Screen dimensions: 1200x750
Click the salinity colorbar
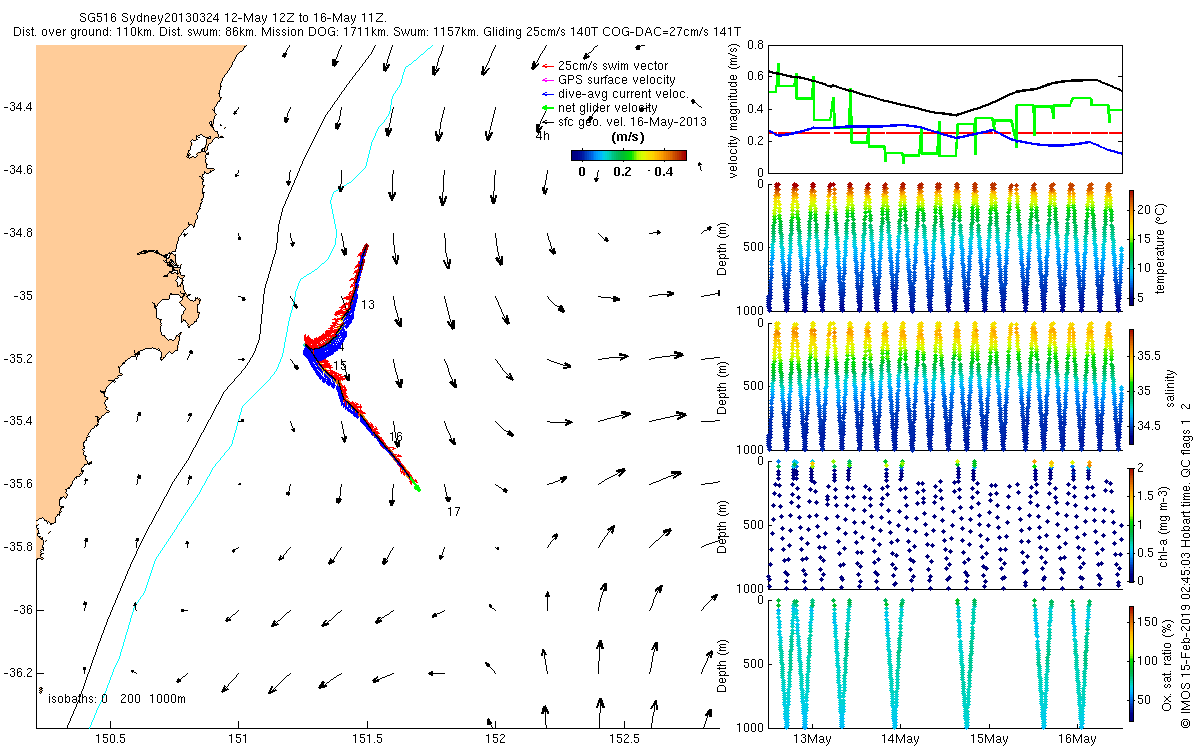[x=1131, y=387]
